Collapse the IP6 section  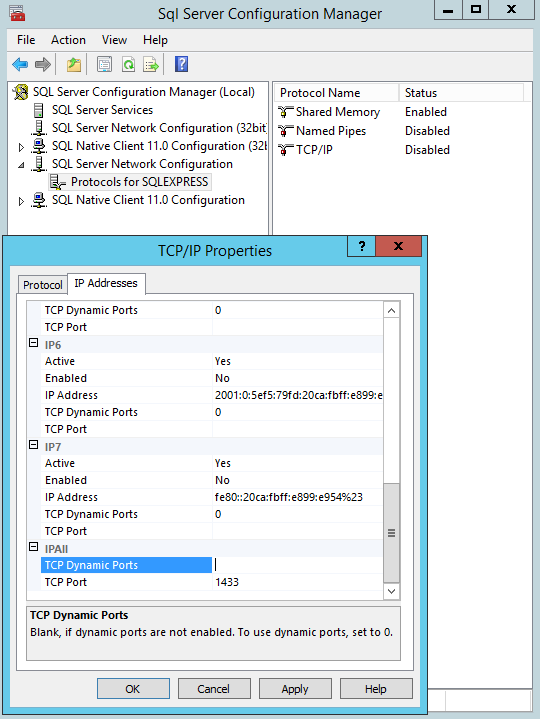(x=33, y=343)
